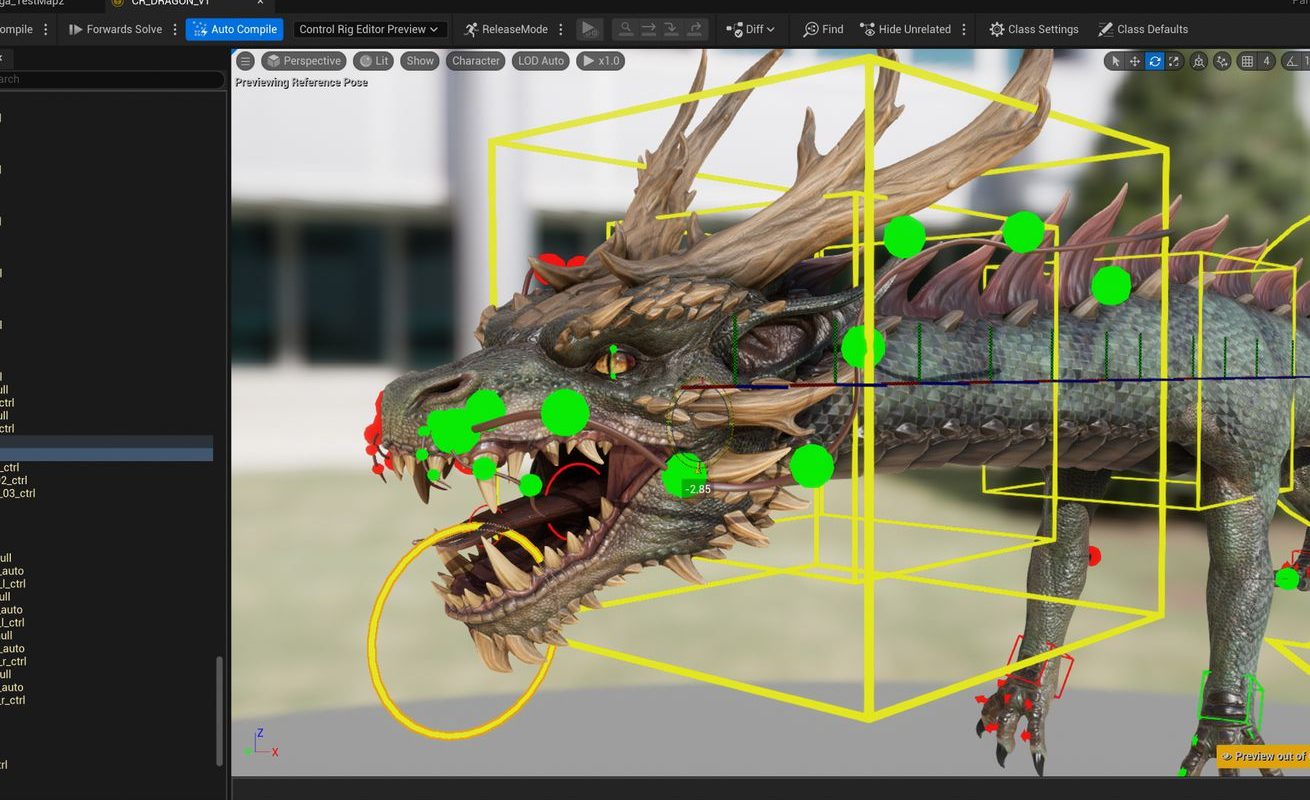Select the highlighted row in hierarchy list
Image resolution: width=1310 pixels, height=800 pixels.
[x=106, y=448]
